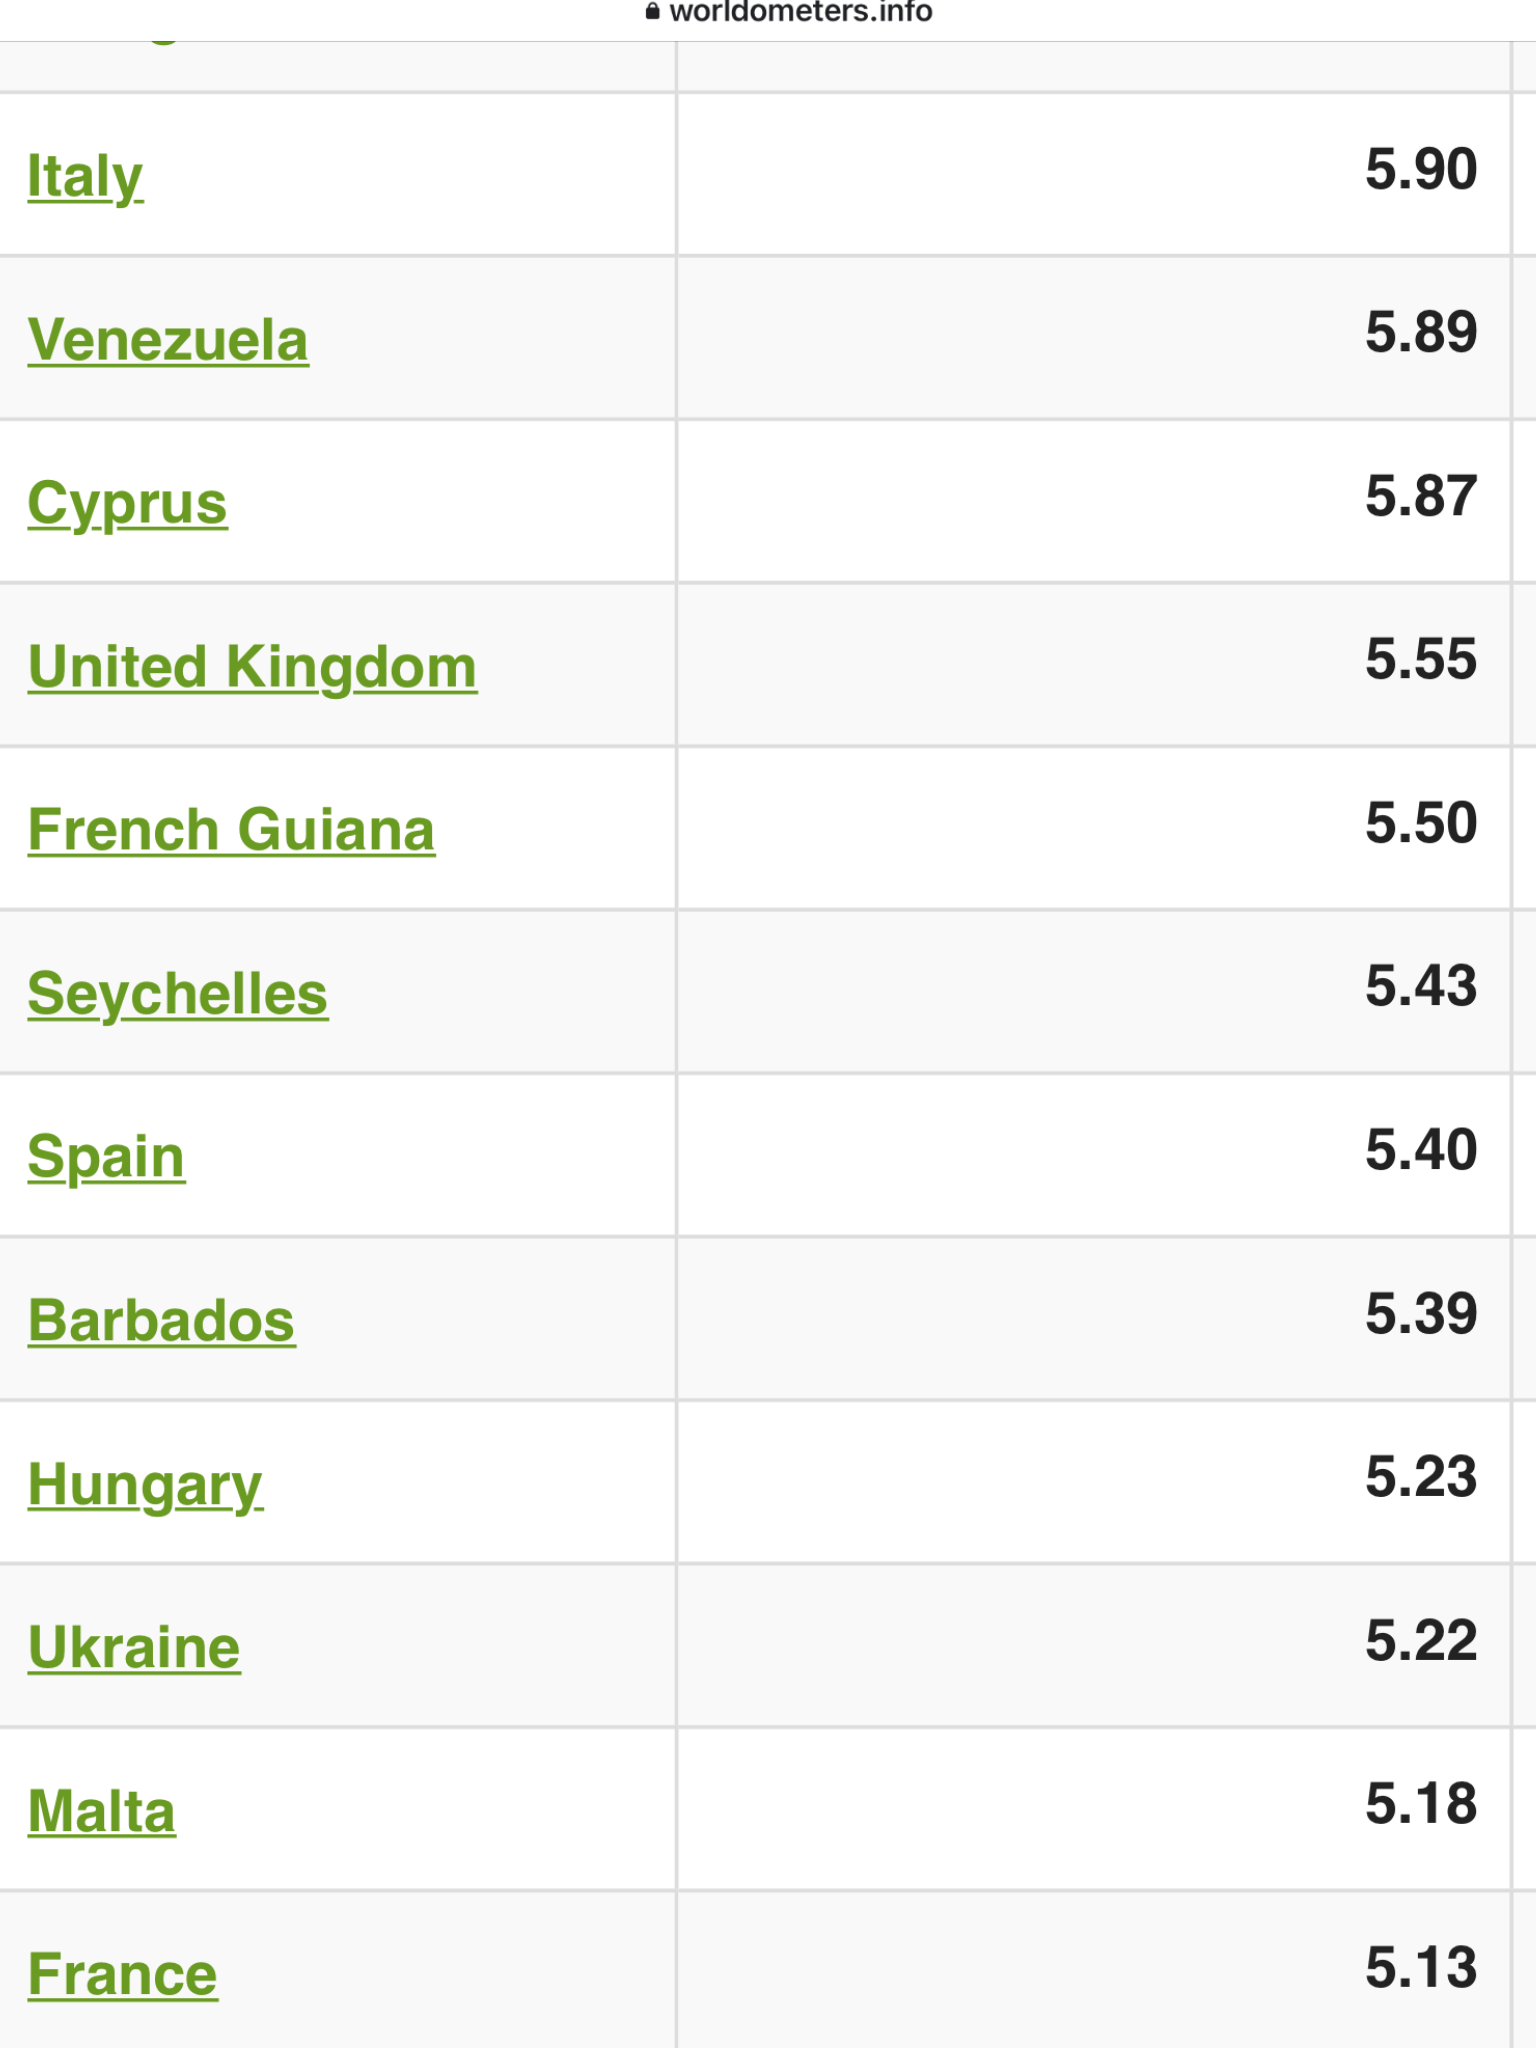Select the 5.55 value for United Kingdom
The width and height of the screenshot is (1536, 2048).
point(1421,659)
